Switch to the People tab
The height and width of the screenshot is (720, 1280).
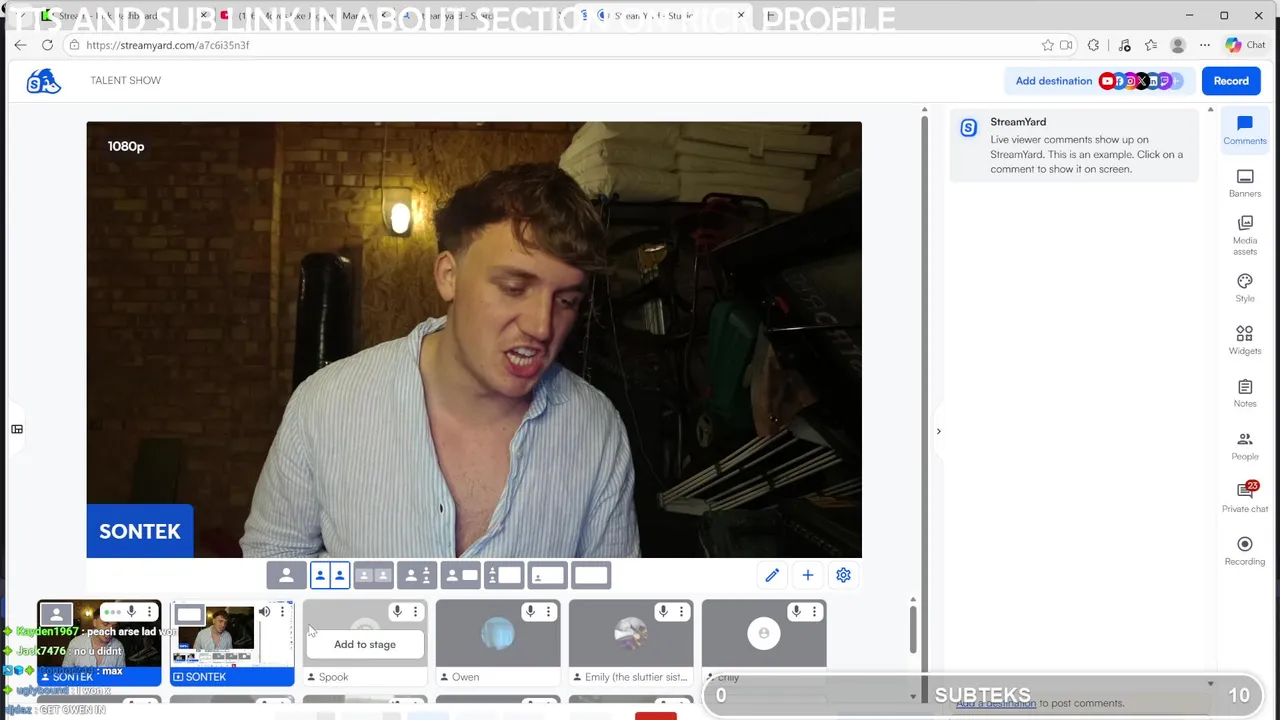pos(1245,446)
